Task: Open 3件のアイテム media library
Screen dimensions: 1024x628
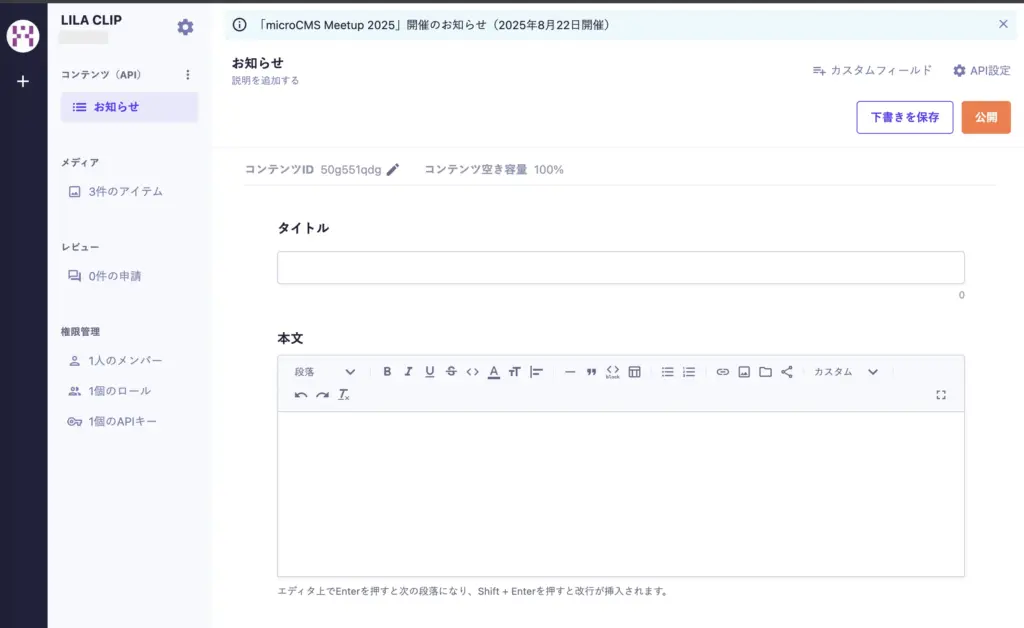Action: [116, 191]
